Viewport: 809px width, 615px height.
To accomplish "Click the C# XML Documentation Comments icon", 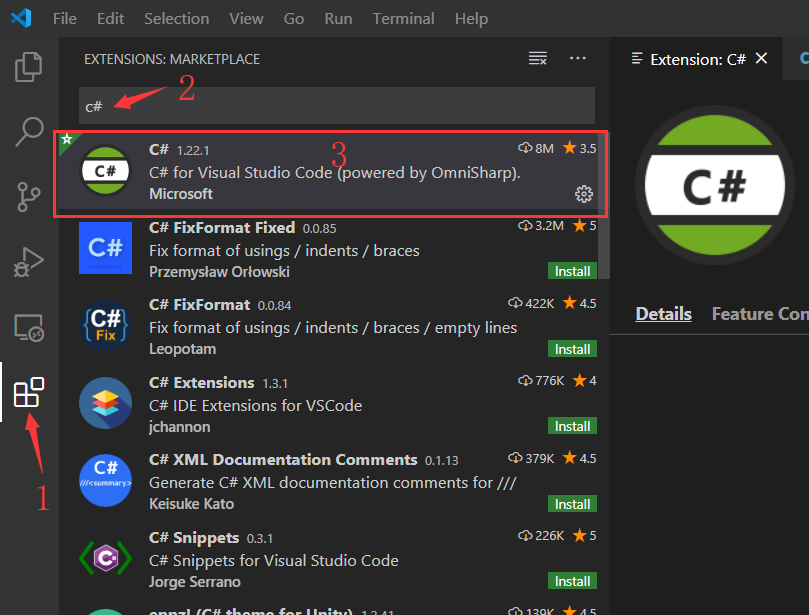I will [x=105, y=480].
